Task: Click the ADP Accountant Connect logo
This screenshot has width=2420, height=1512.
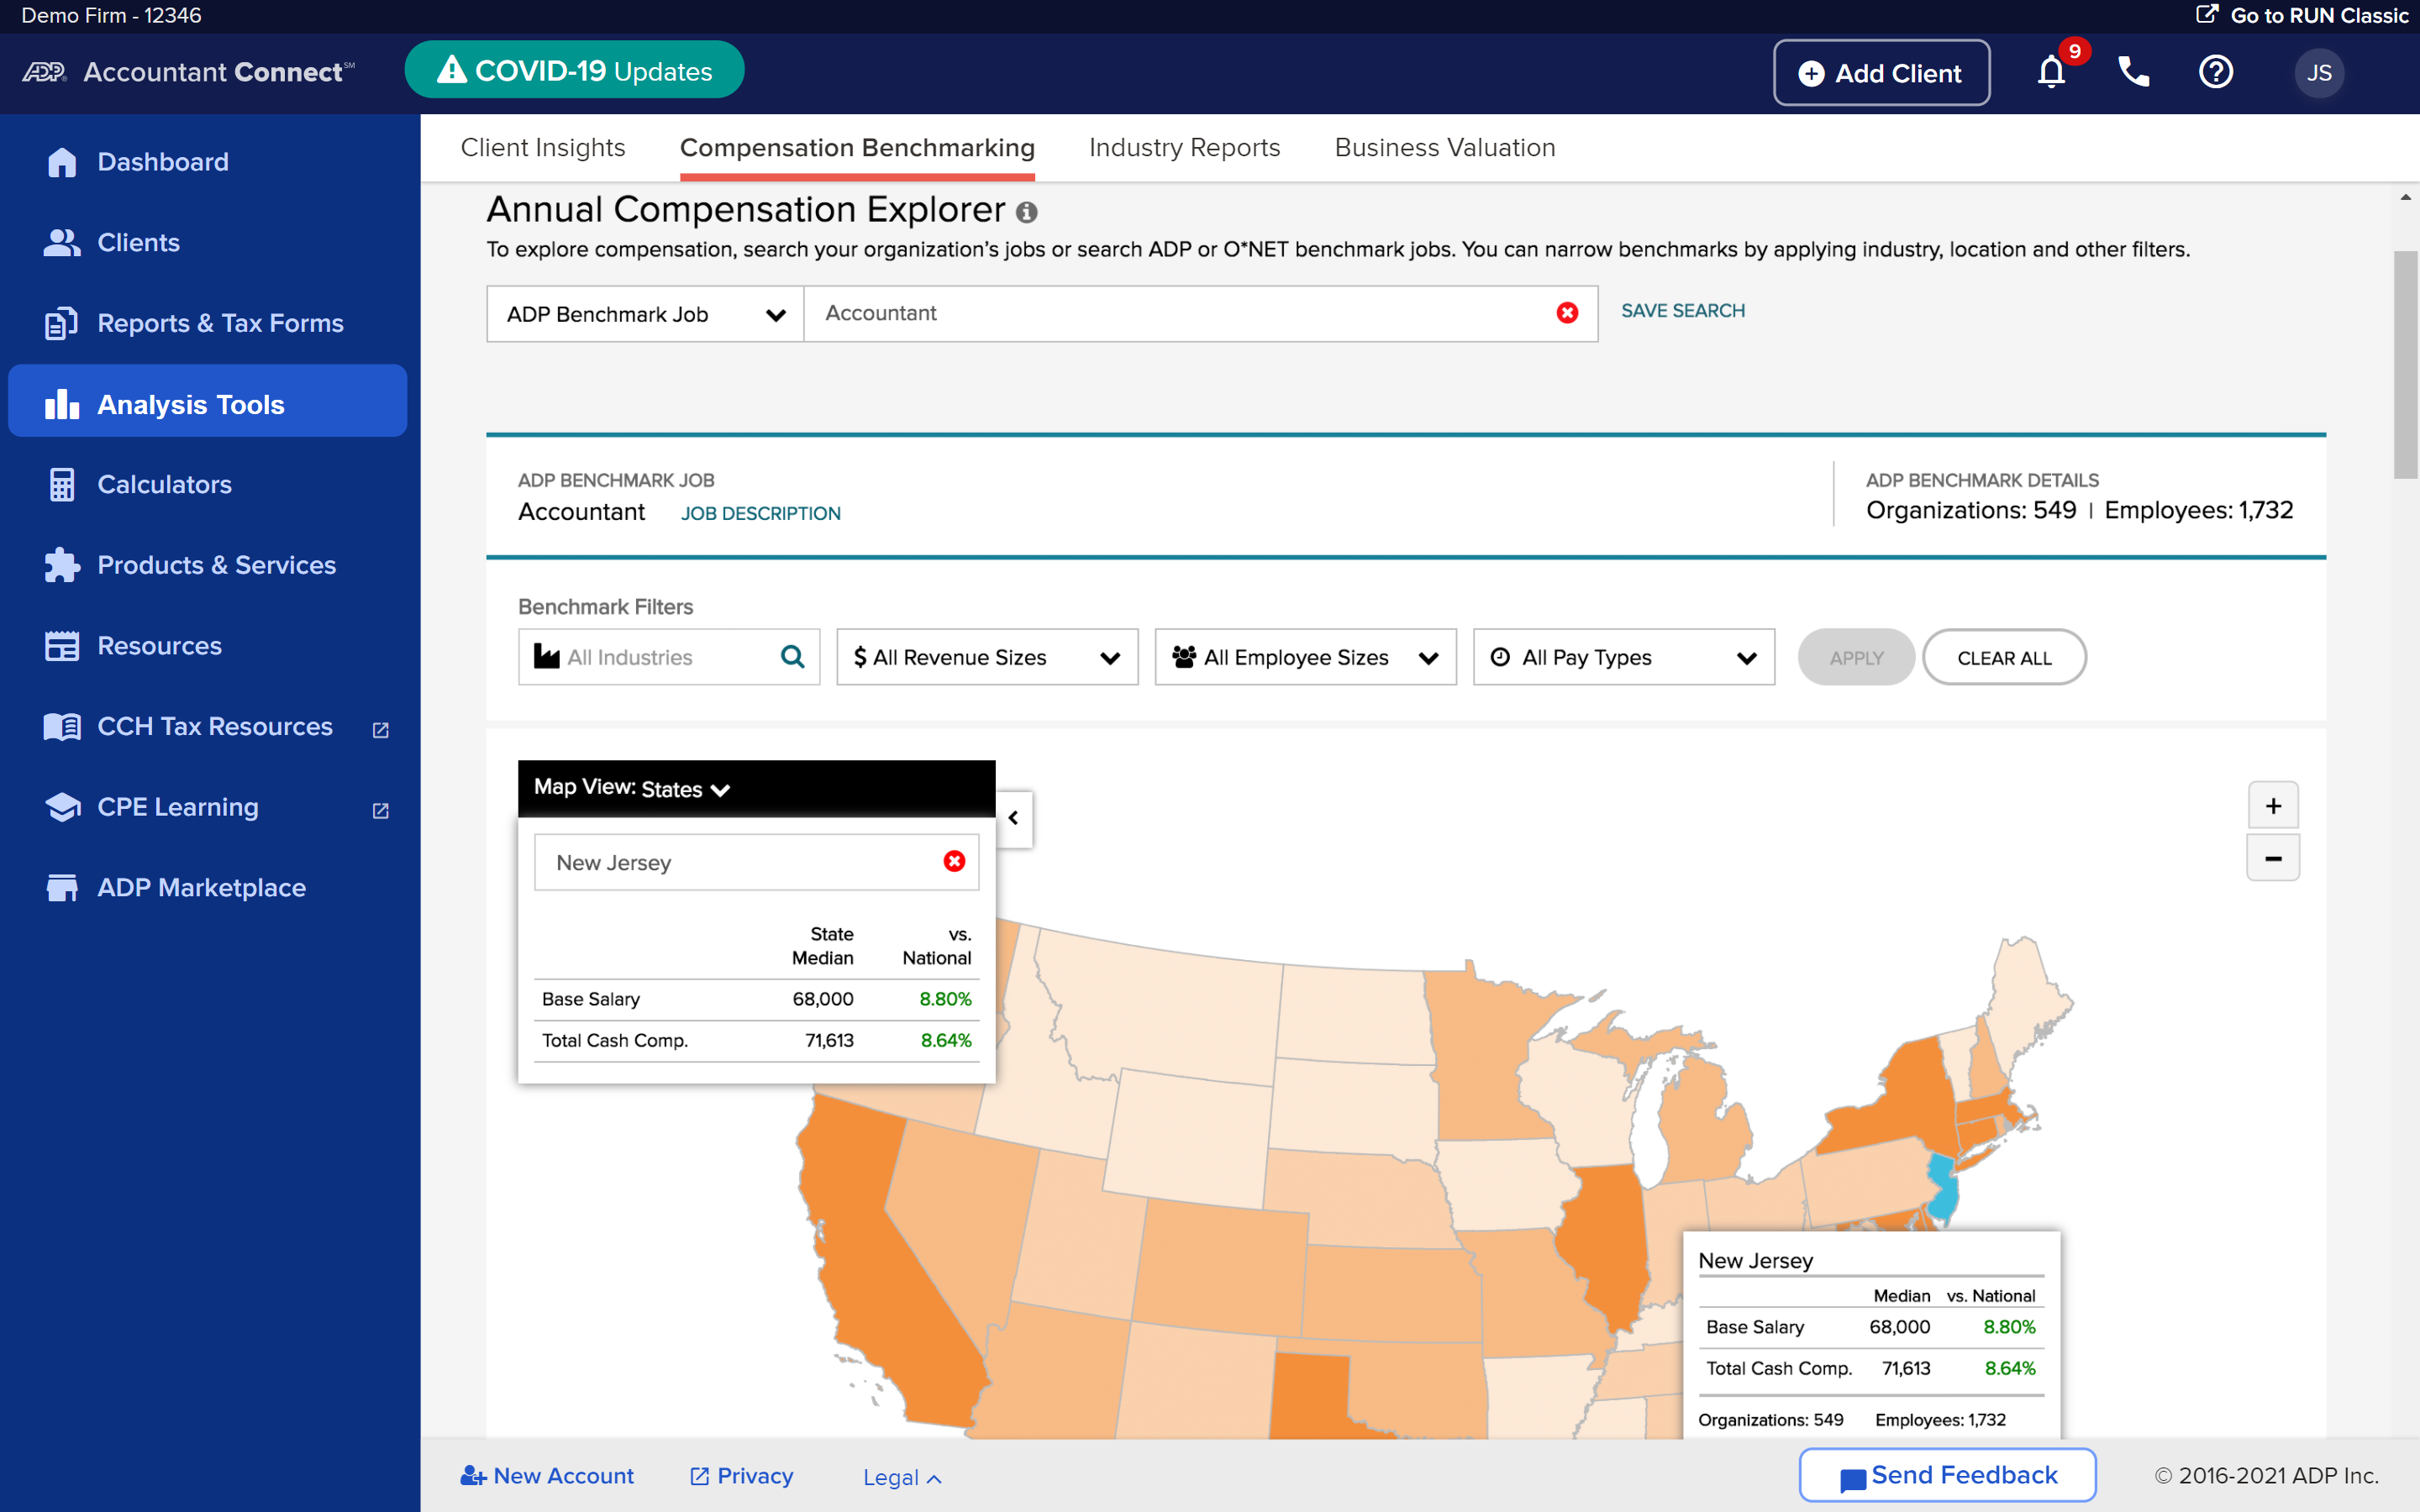Action: [188, 72]
